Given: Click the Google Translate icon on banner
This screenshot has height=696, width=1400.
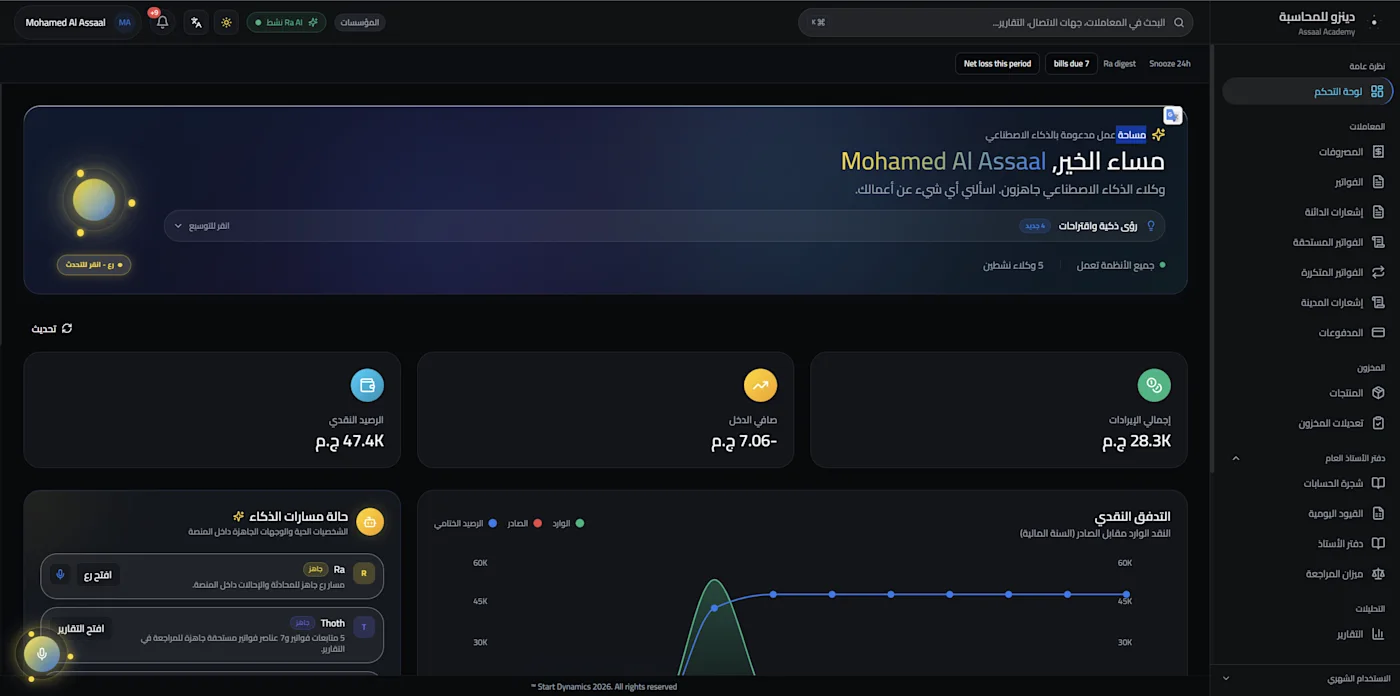Looking at the screenshot, I should point(1173,116).
